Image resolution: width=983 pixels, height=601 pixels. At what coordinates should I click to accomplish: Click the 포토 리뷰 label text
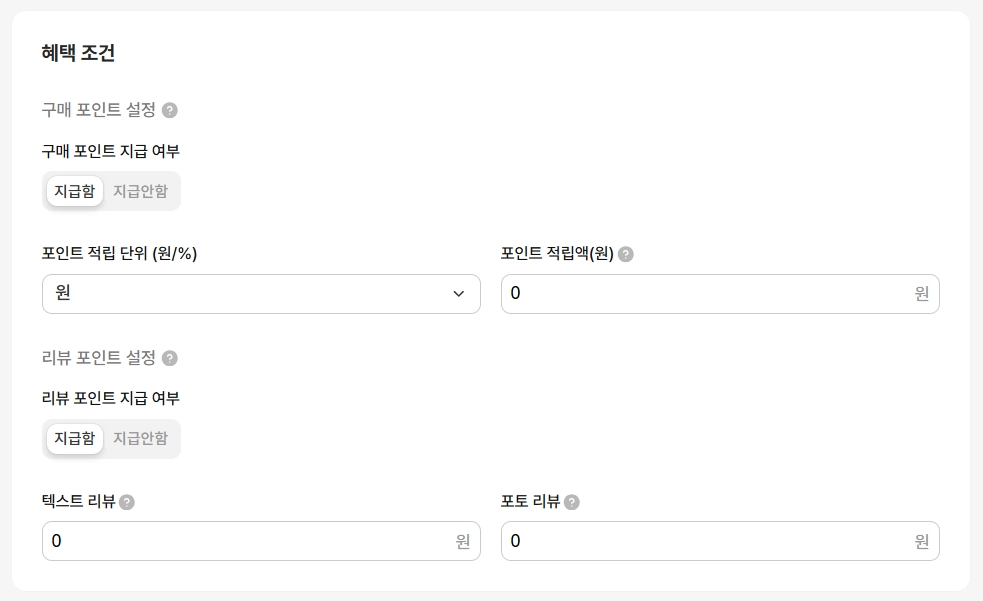coord(530,502)
